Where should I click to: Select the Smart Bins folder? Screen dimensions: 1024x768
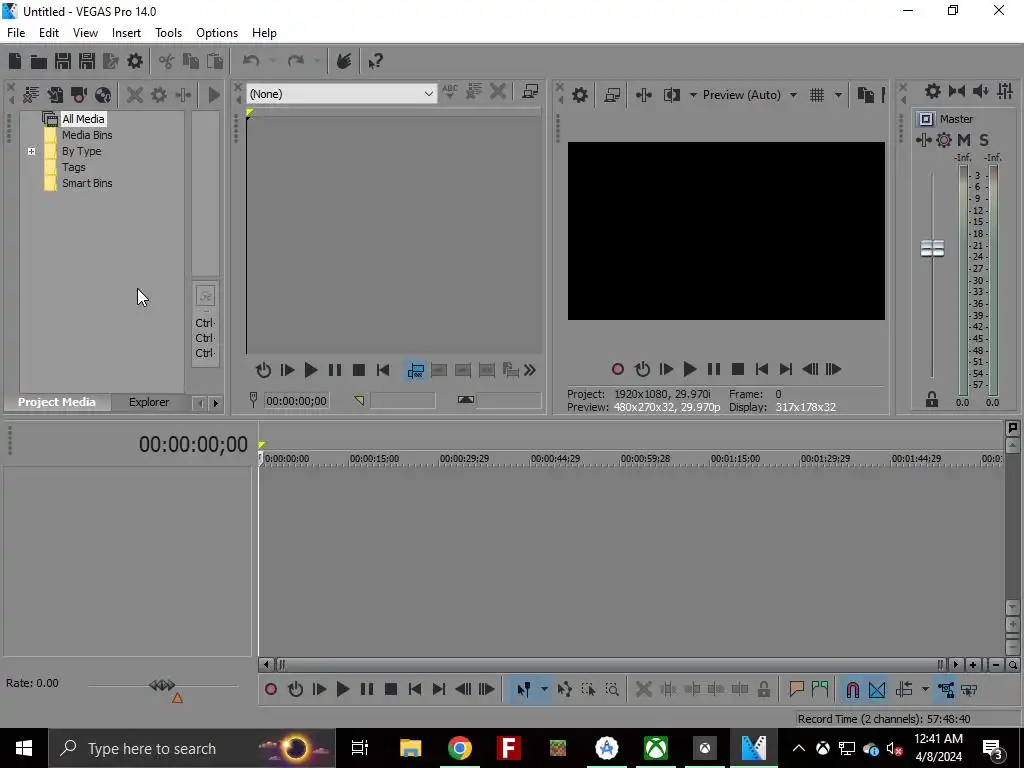point(87,184)
